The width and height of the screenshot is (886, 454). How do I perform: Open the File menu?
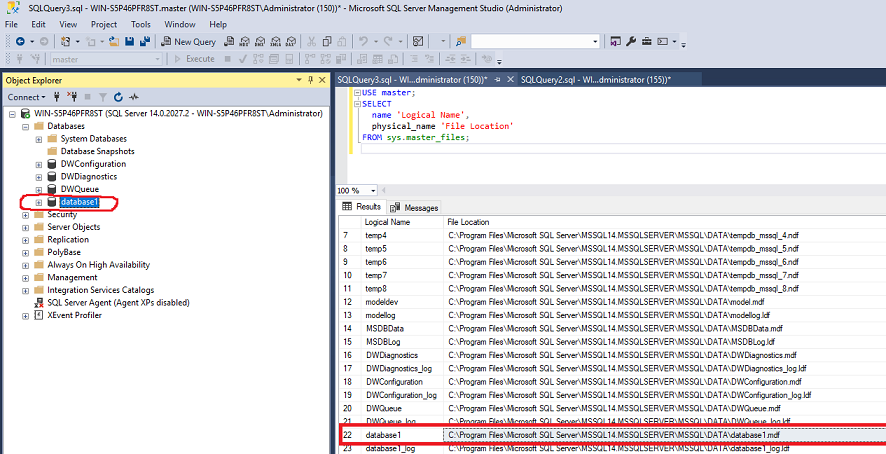click(x=11, y=24)
